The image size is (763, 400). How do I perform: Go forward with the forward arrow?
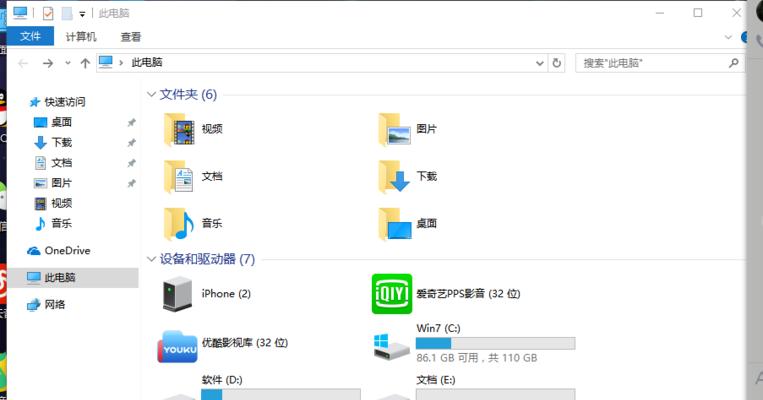[x=48, y=63]
